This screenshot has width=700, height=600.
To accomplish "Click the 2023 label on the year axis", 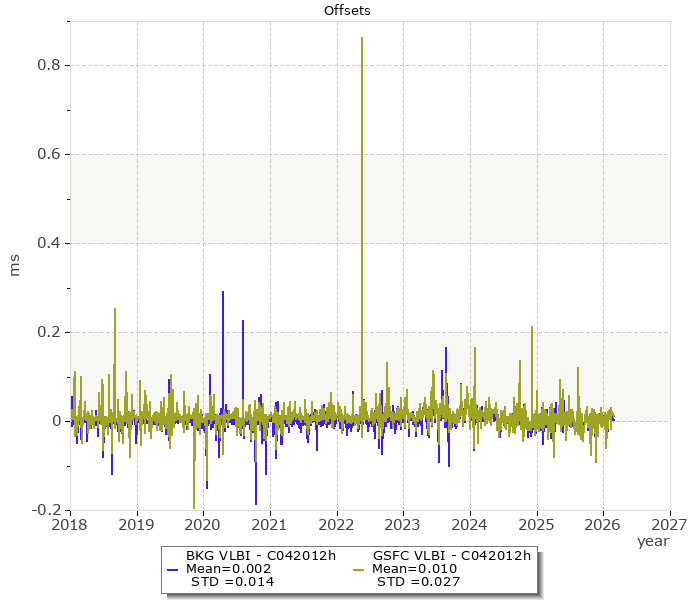I will (x=403, y=524).
